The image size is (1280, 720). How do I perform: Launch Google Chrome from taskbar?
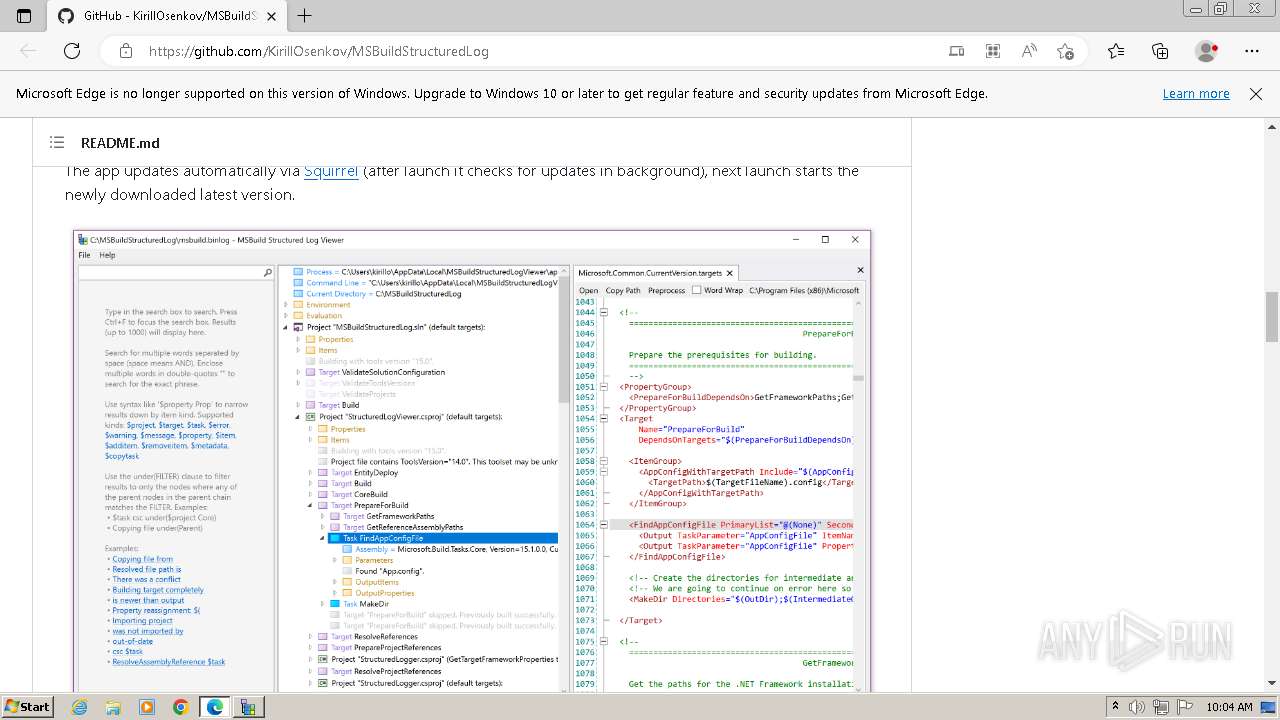180,707
